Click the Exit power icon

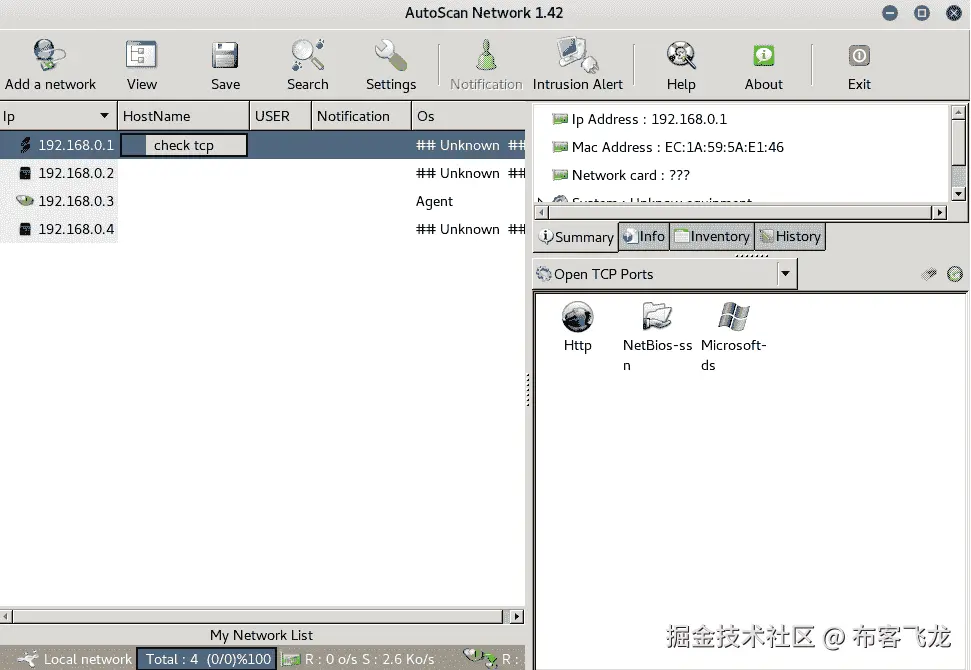859,56
